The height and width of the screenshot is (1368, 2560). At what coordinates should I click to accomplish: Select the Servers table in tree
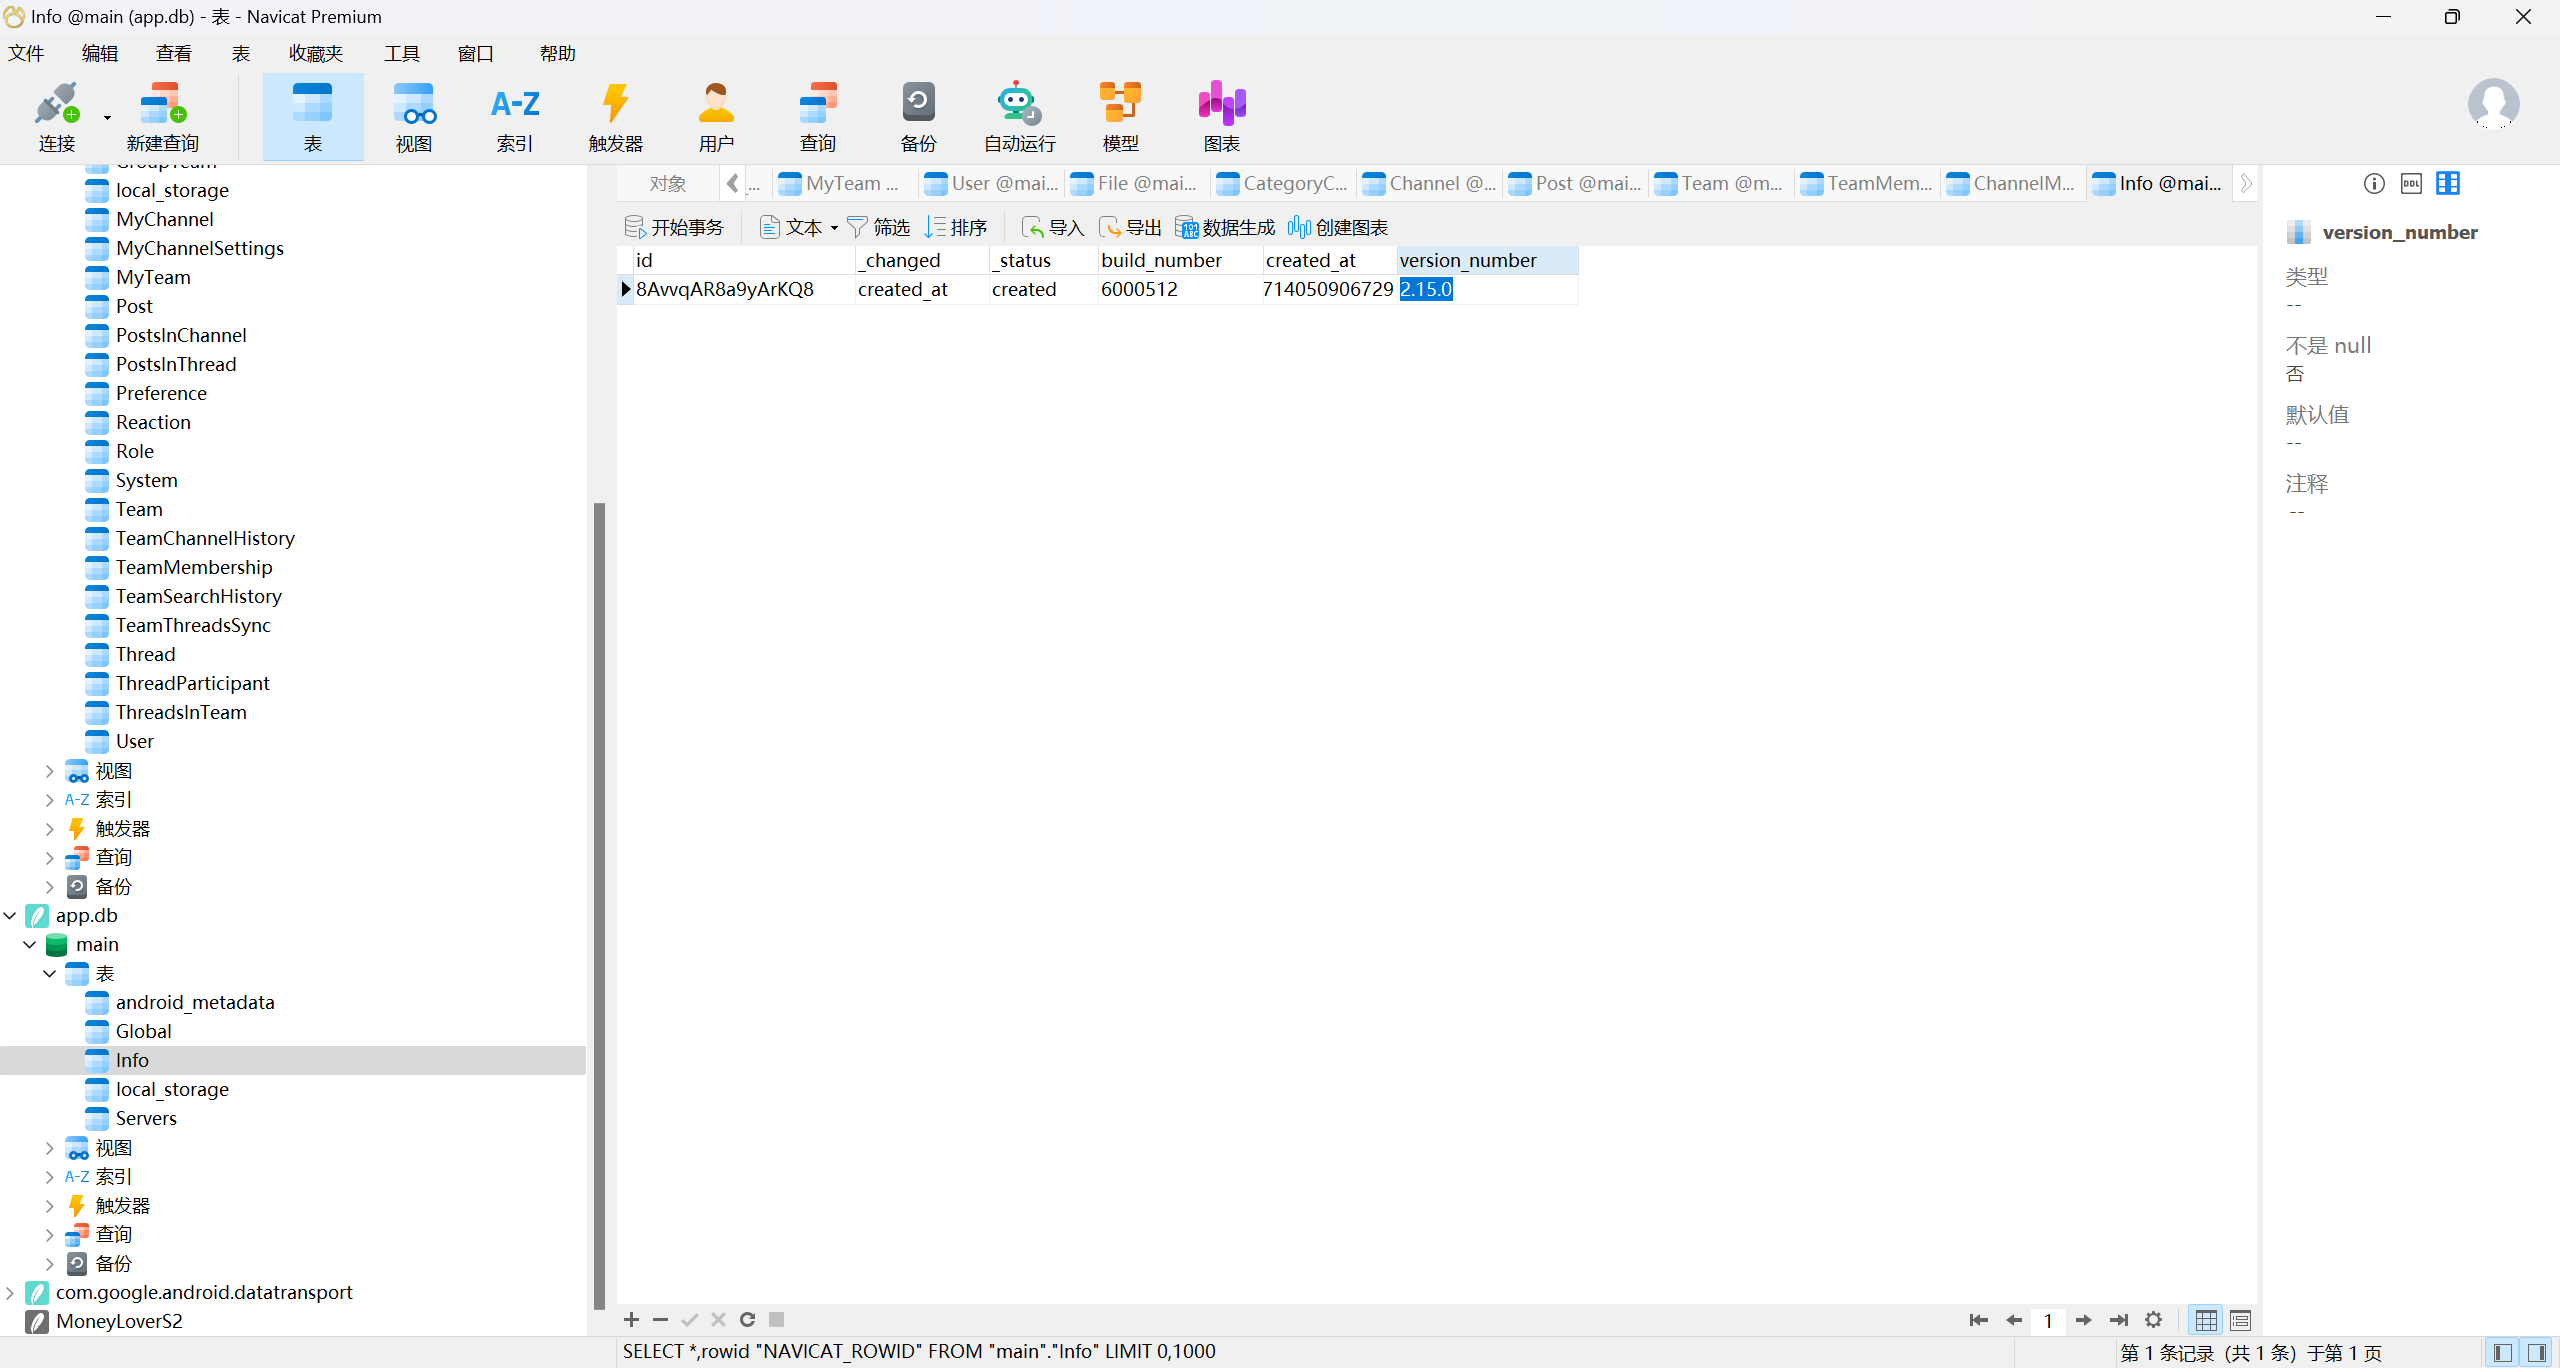146,1118
